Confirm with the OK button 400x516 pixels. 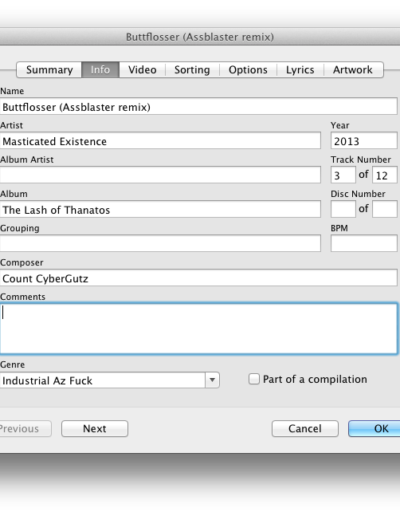(x=374, y=428)
